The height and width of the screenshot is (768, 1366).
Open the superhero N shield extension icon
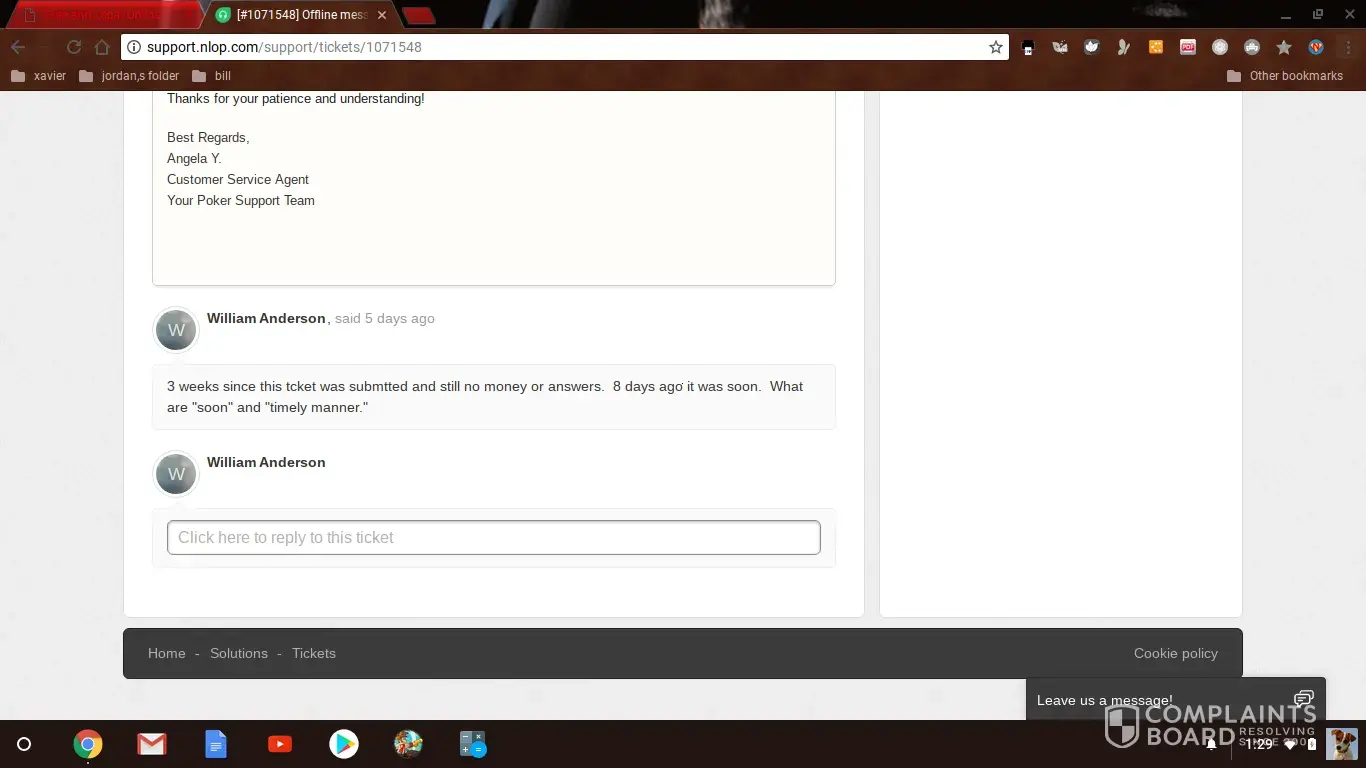[x=1316, y=47]
